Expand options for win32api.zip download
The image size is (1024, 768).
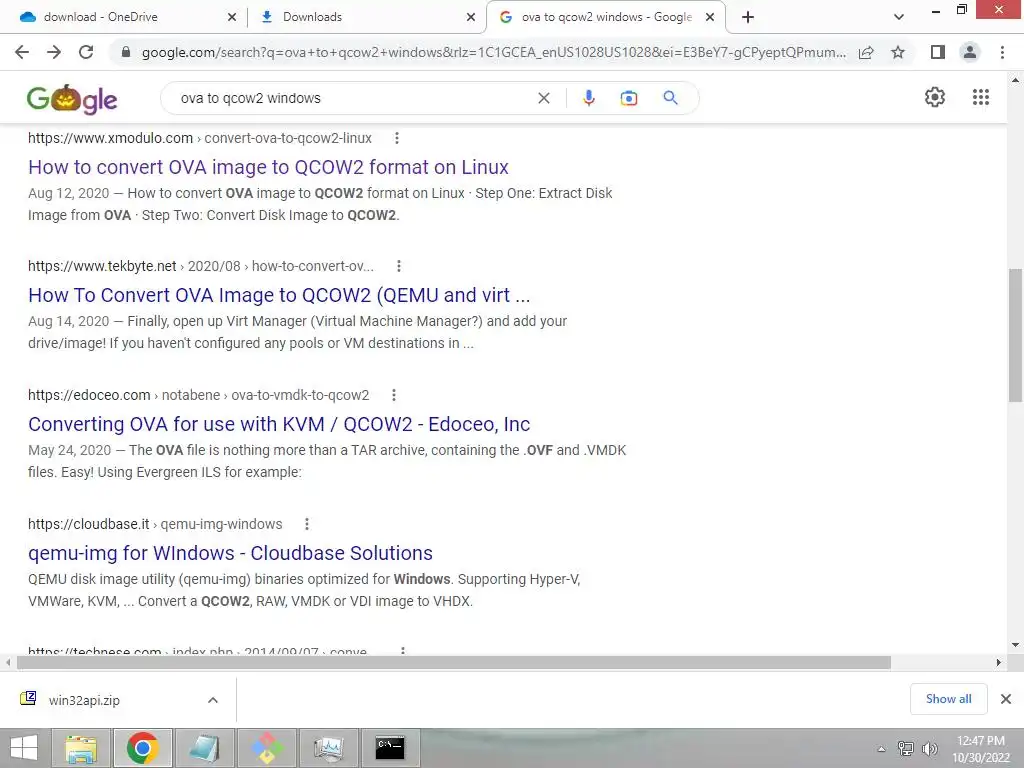213,700
